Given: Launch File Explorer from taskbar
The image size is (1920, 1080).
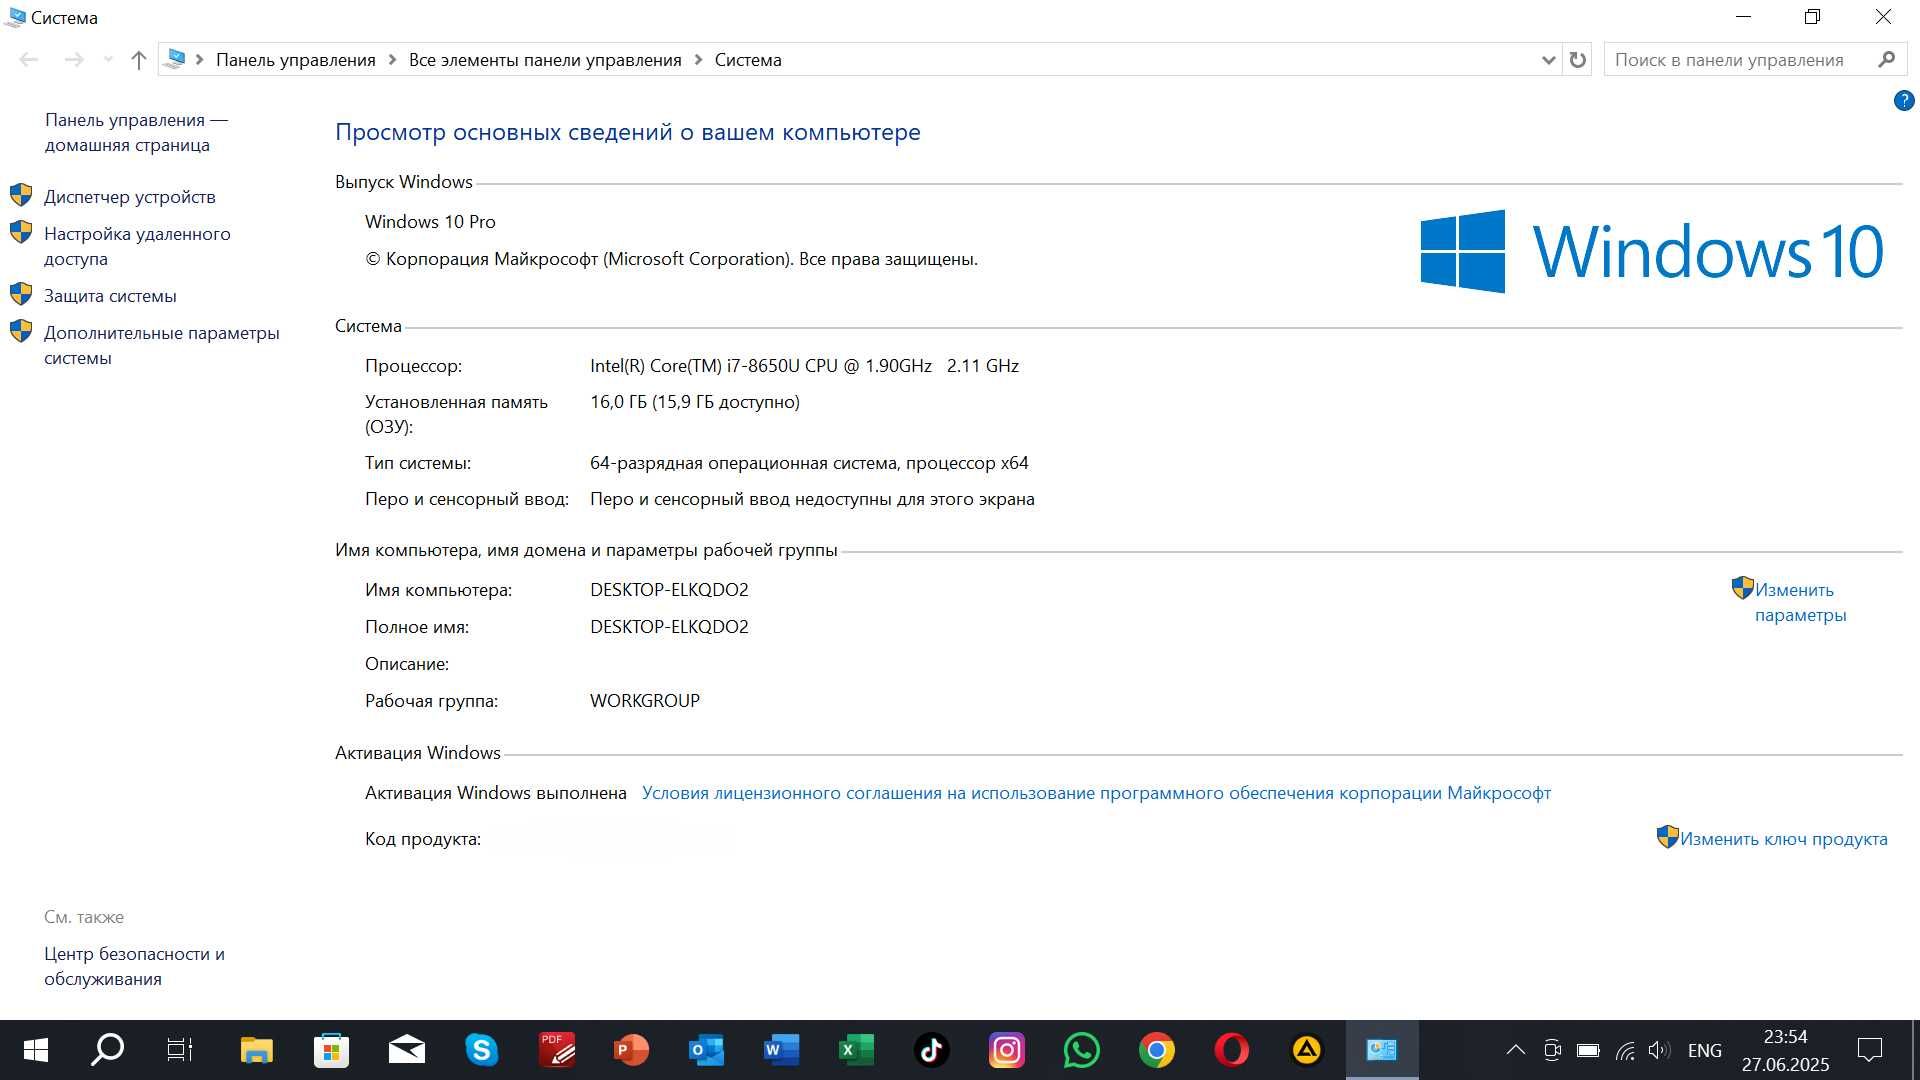Looking at the screenshot, I should click(x=256, y=1050).
